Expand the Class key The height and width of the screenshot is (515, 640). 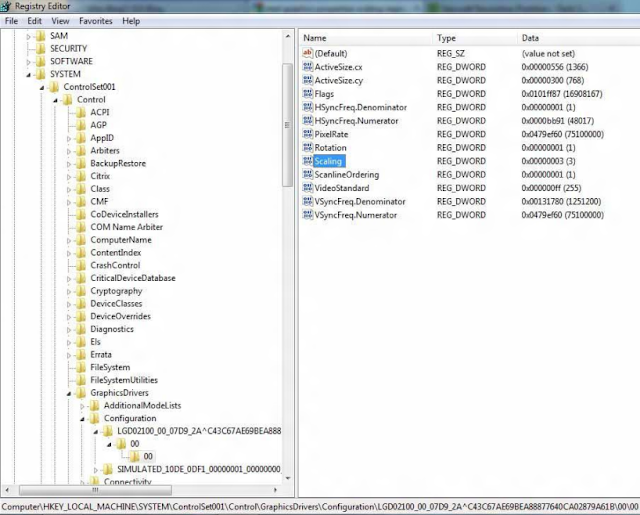pyautogui.click(x=69, y=190)
